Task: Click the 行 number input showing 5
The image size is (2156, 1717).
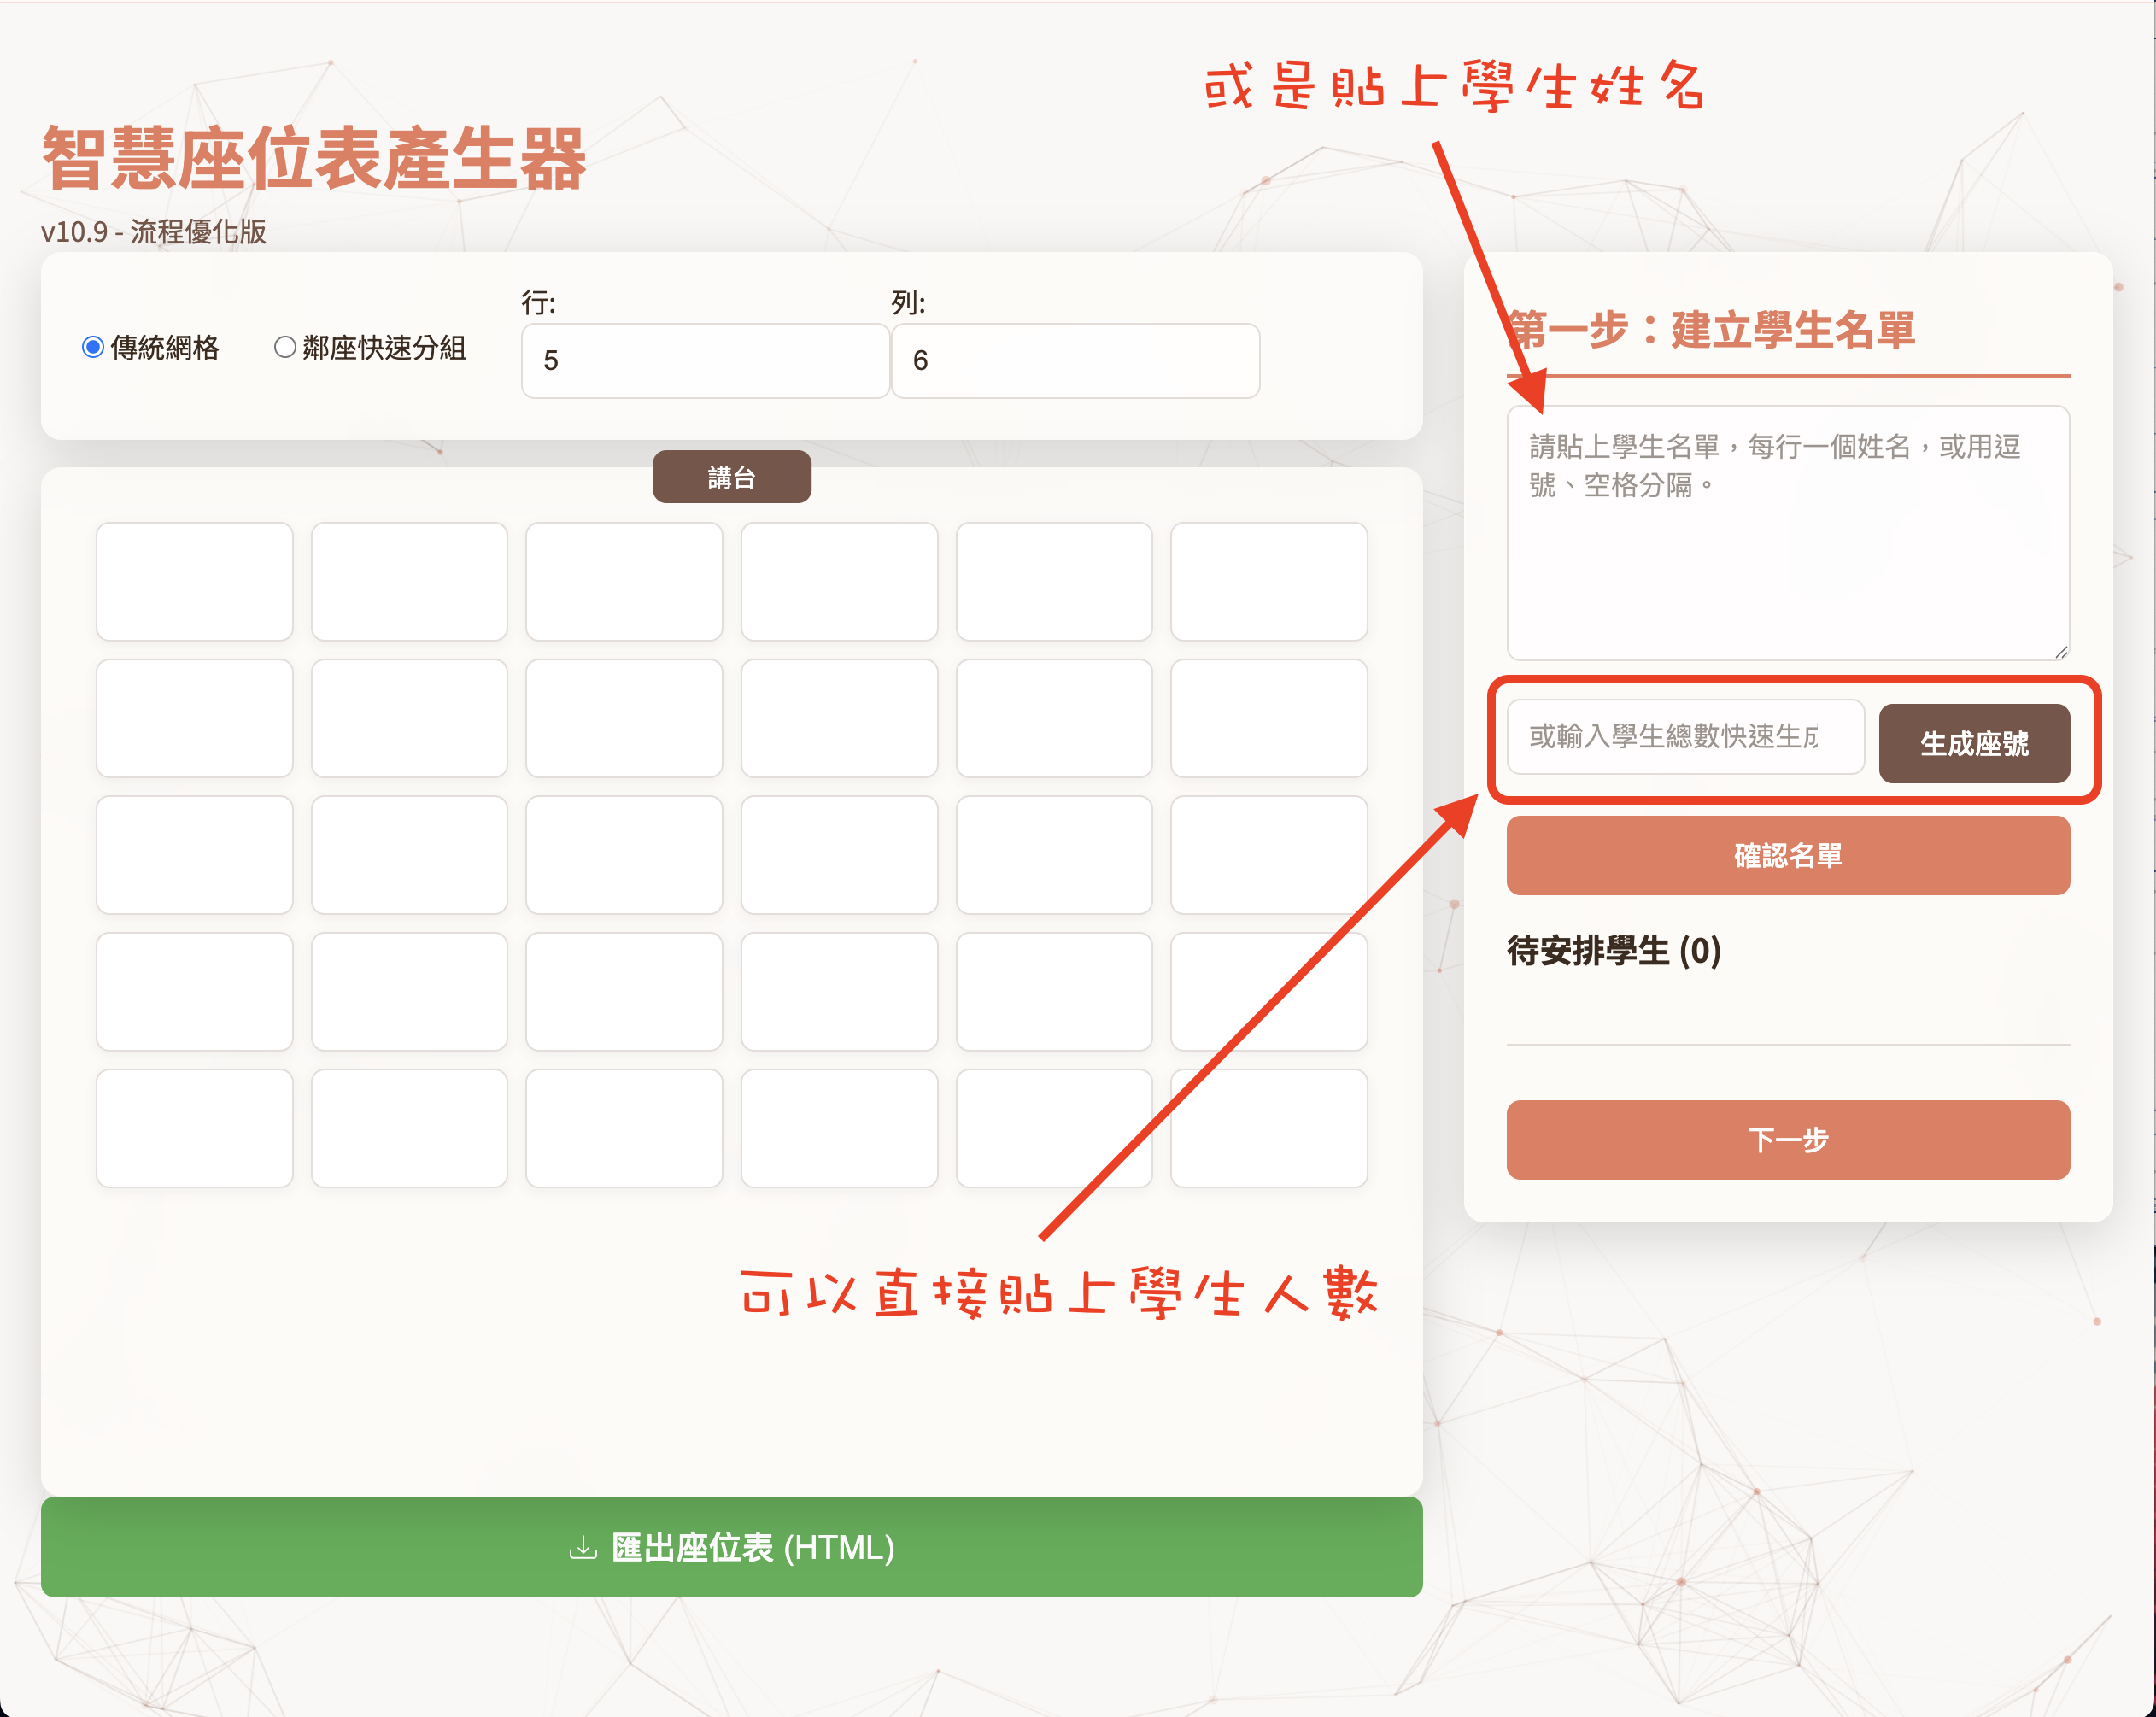Action: tap(703, 360)
